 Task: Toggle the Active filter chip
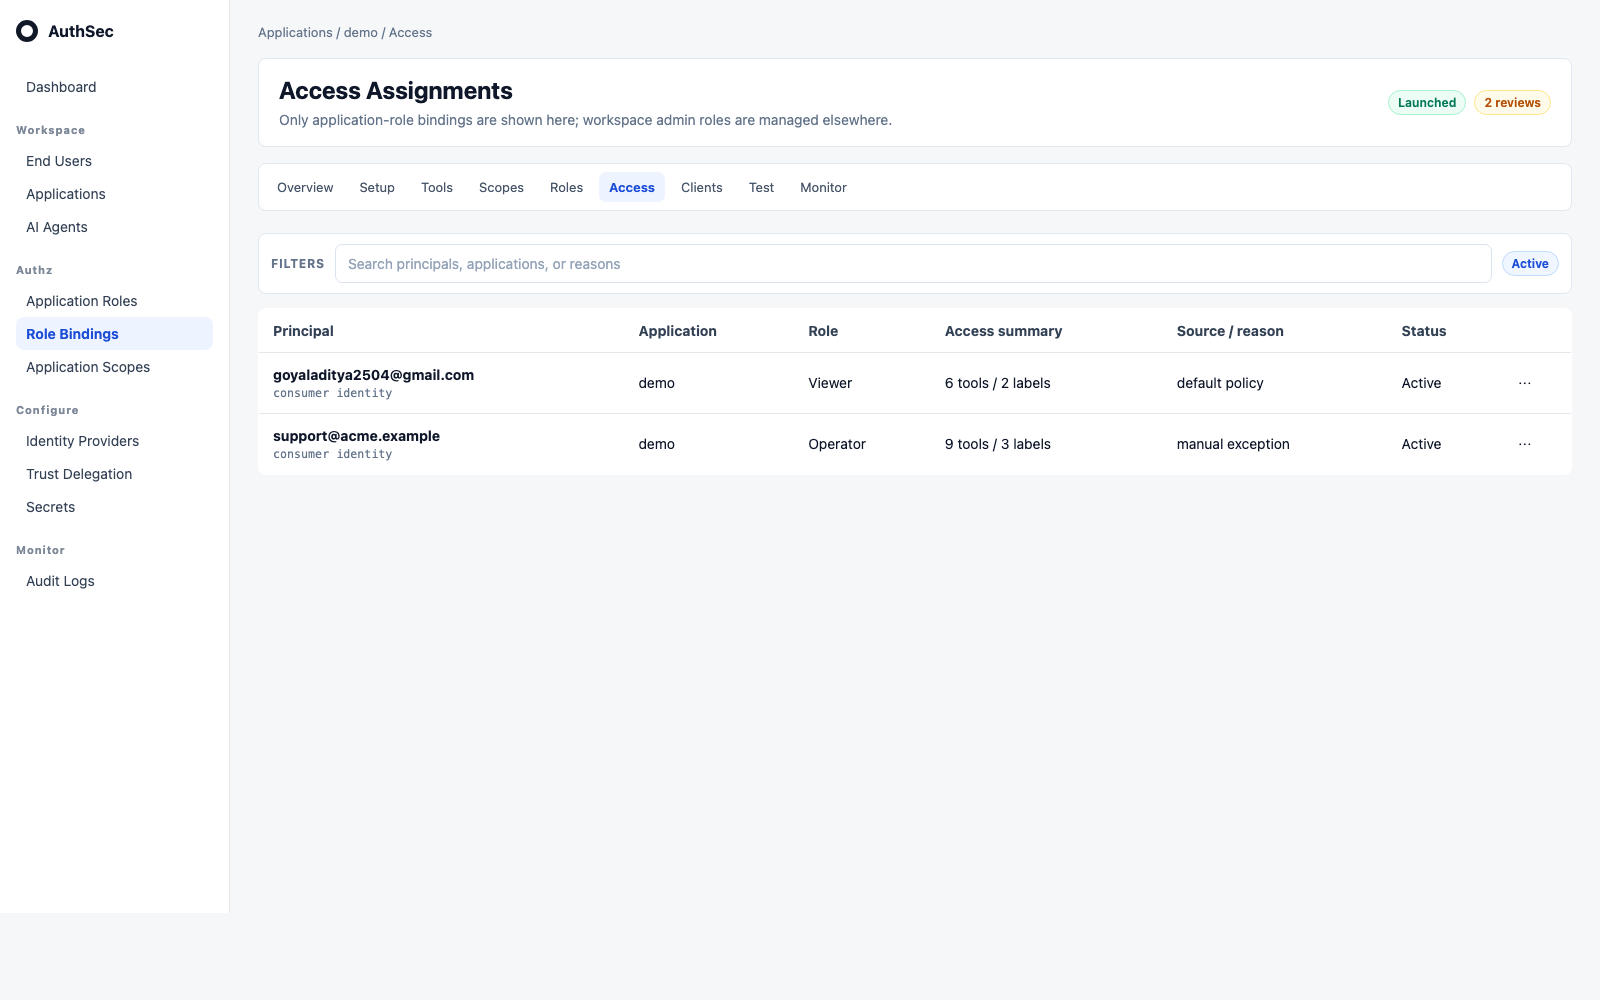coord(1530,264)
